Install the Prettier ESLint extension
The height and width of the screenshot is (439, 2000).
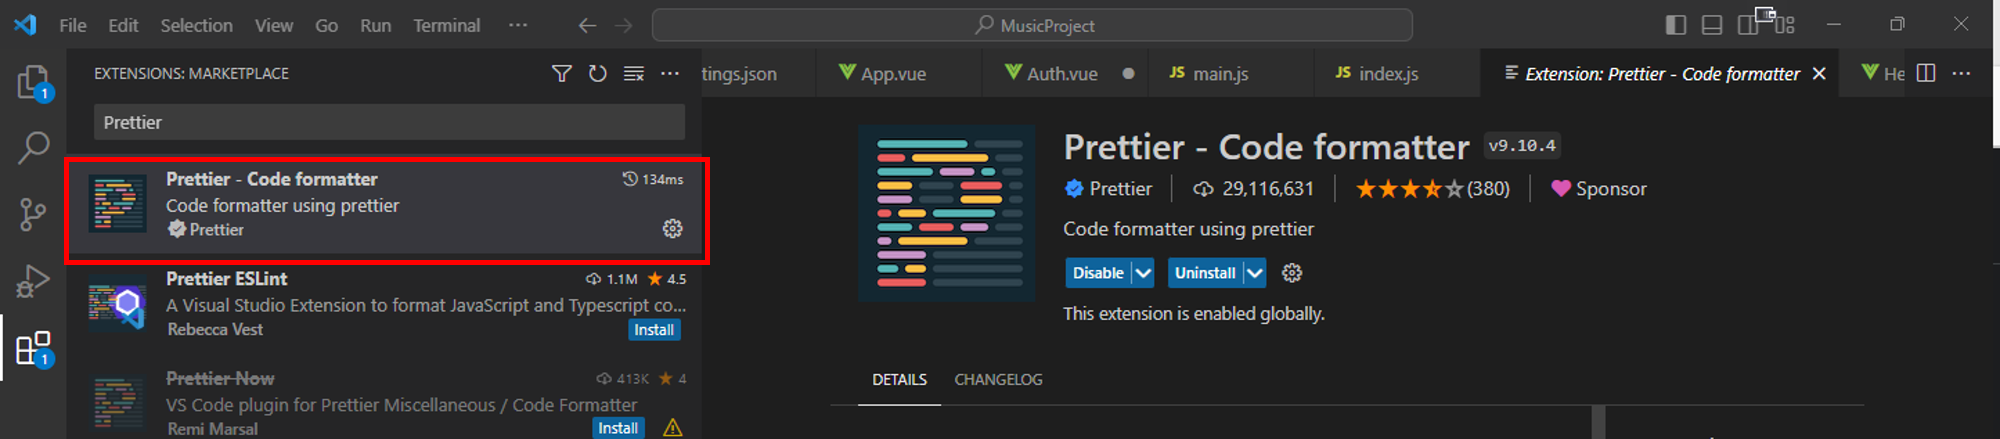point(654,330)
